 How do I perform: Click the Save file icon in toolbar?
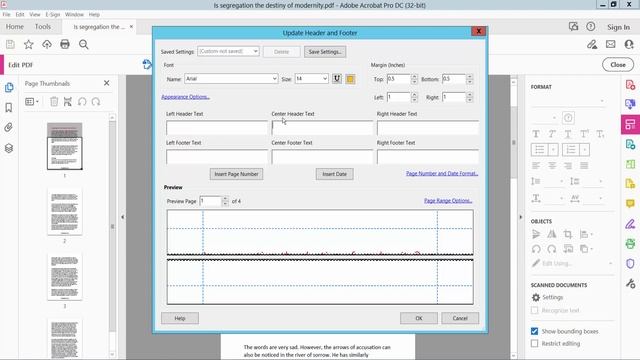[x=10, y=44]
